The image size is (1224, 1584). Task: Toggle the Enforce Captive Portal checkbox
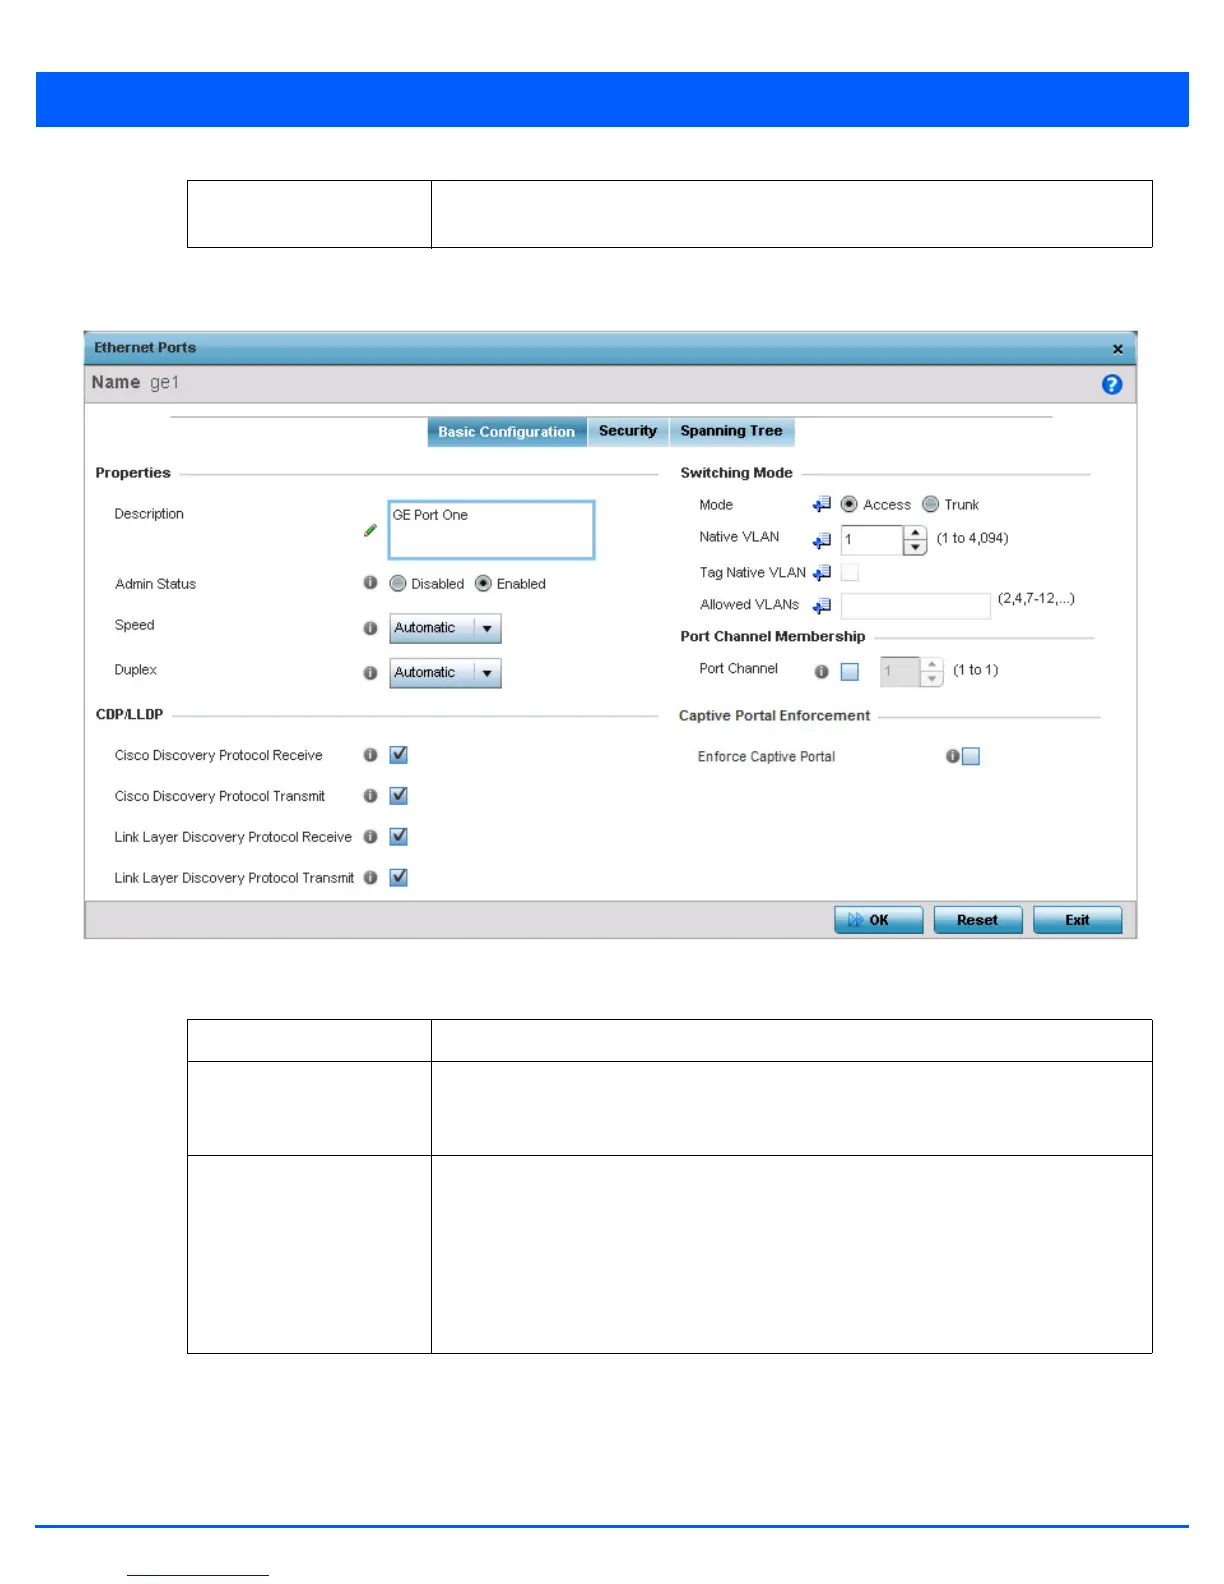[971, 757]
